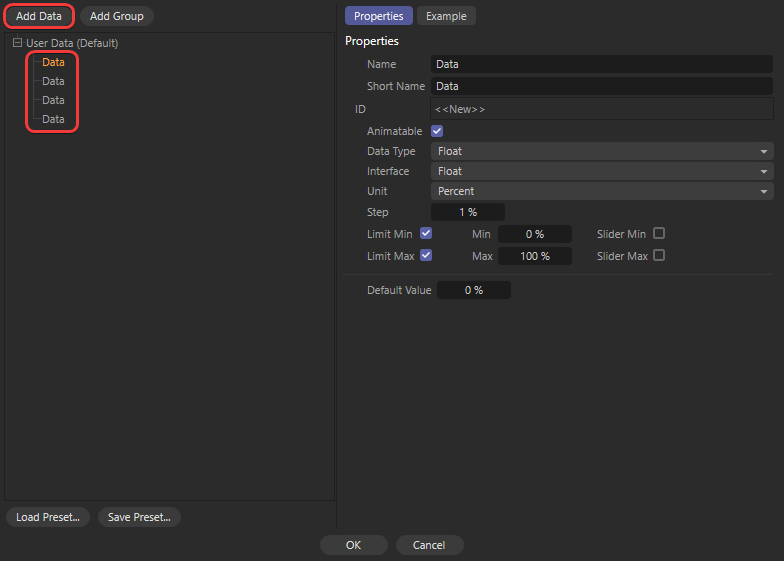Disable the Limit Min checkbox
784x561 pixels.
pos(426,233)
